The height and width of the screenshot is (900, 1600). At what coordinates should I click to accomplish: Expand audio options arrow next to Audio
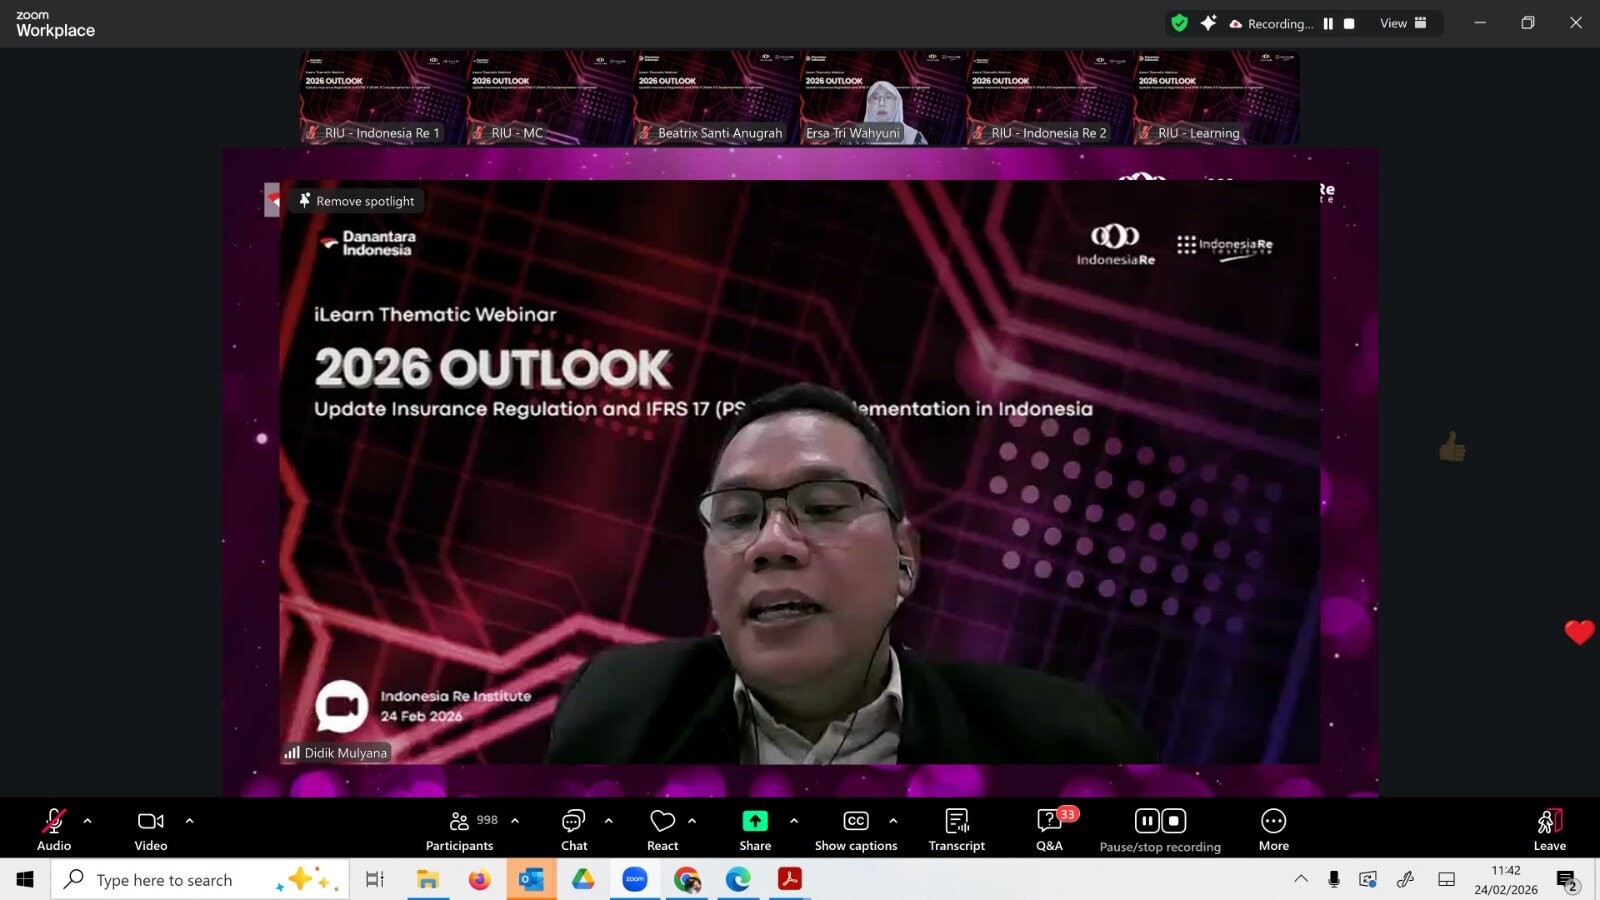click(88, 821)
